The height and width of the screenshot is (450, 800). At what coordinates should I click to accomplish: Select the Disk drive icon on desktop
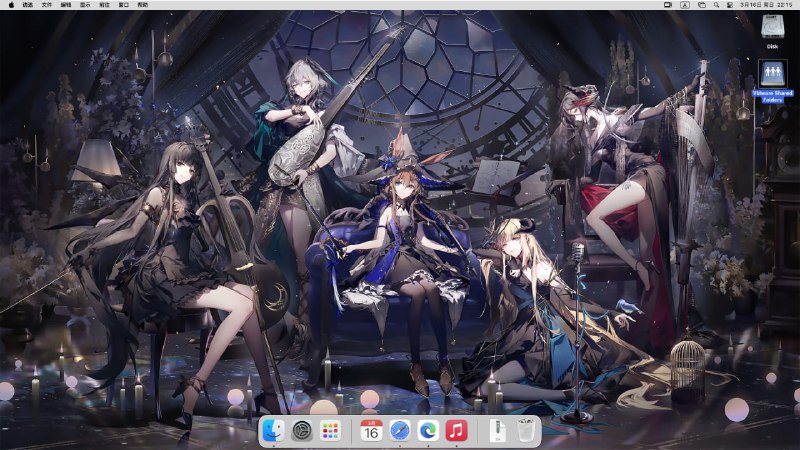771,28
